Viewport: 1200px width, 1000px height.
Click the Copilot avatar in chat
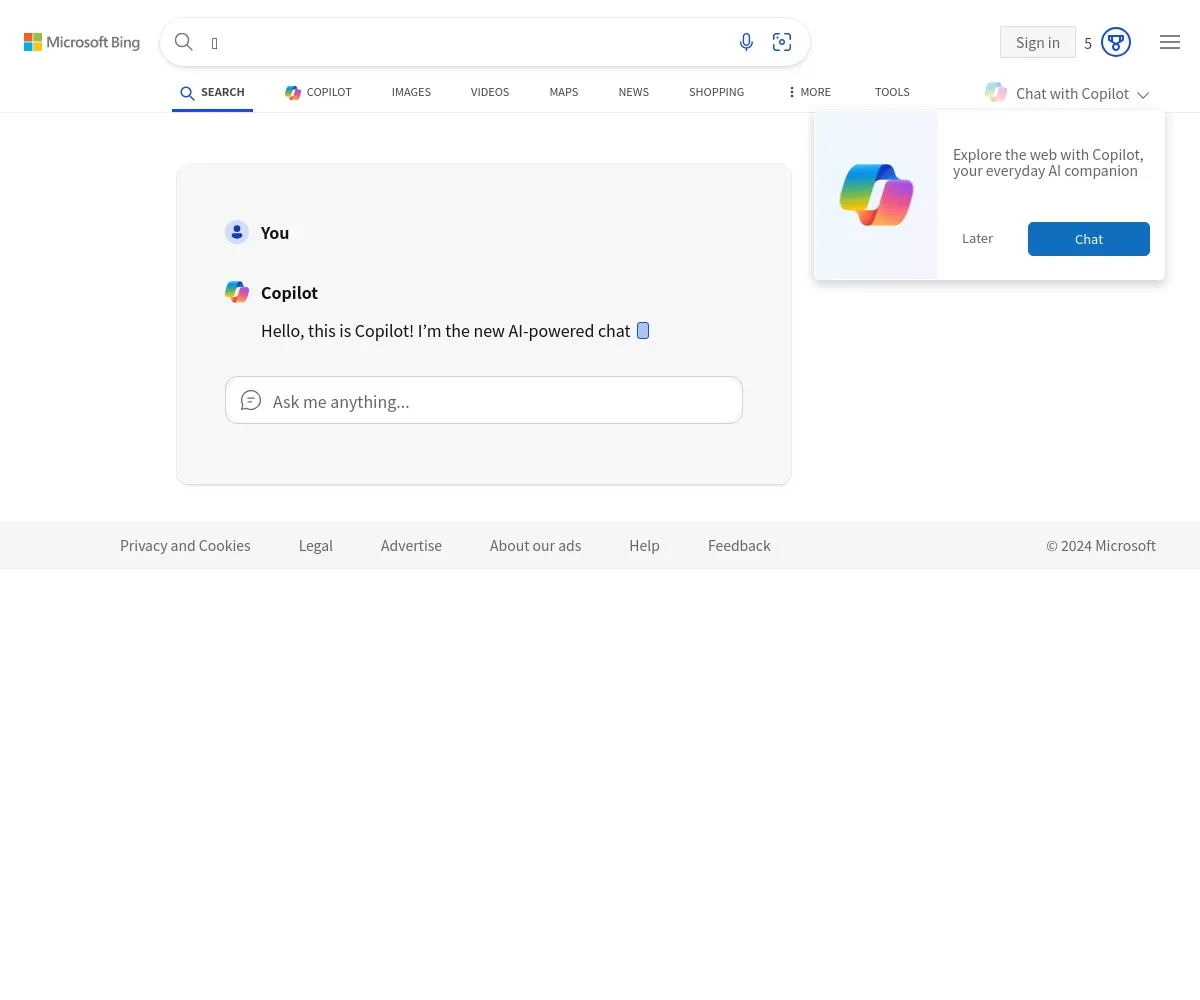[237, 292]
